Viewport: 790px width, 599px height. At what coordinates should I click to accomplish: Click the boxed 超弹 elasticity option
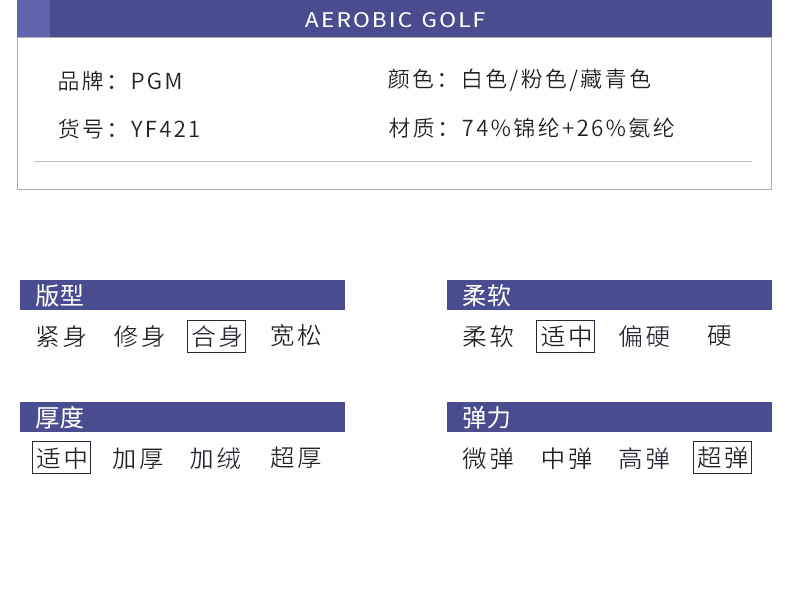click(722, 458)
